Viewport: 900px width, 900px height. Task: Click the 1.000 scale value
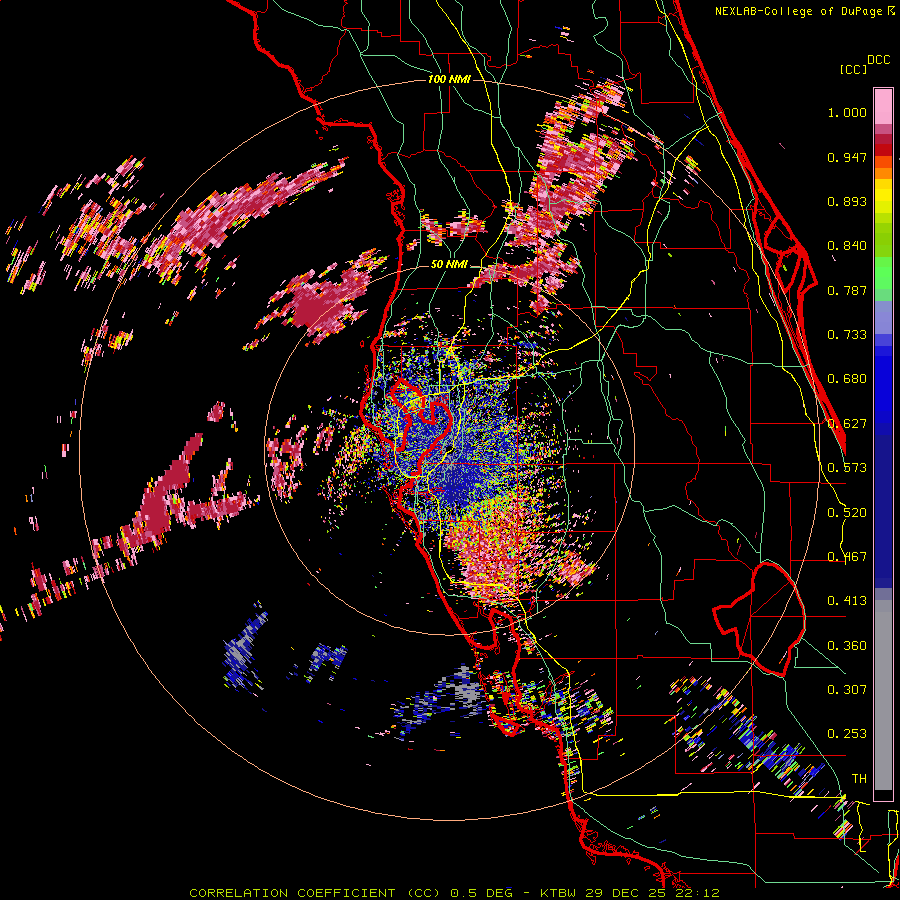pyautogui.click(x=847, y=112)
